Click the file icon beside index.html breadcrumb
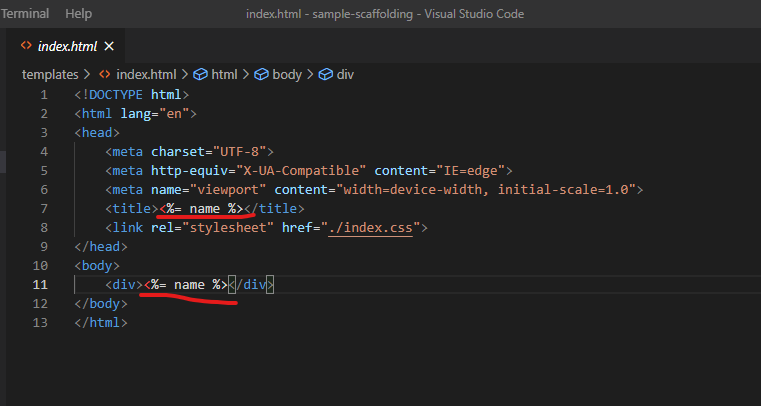This screenshot has height=406, width=761. point(104,75)
